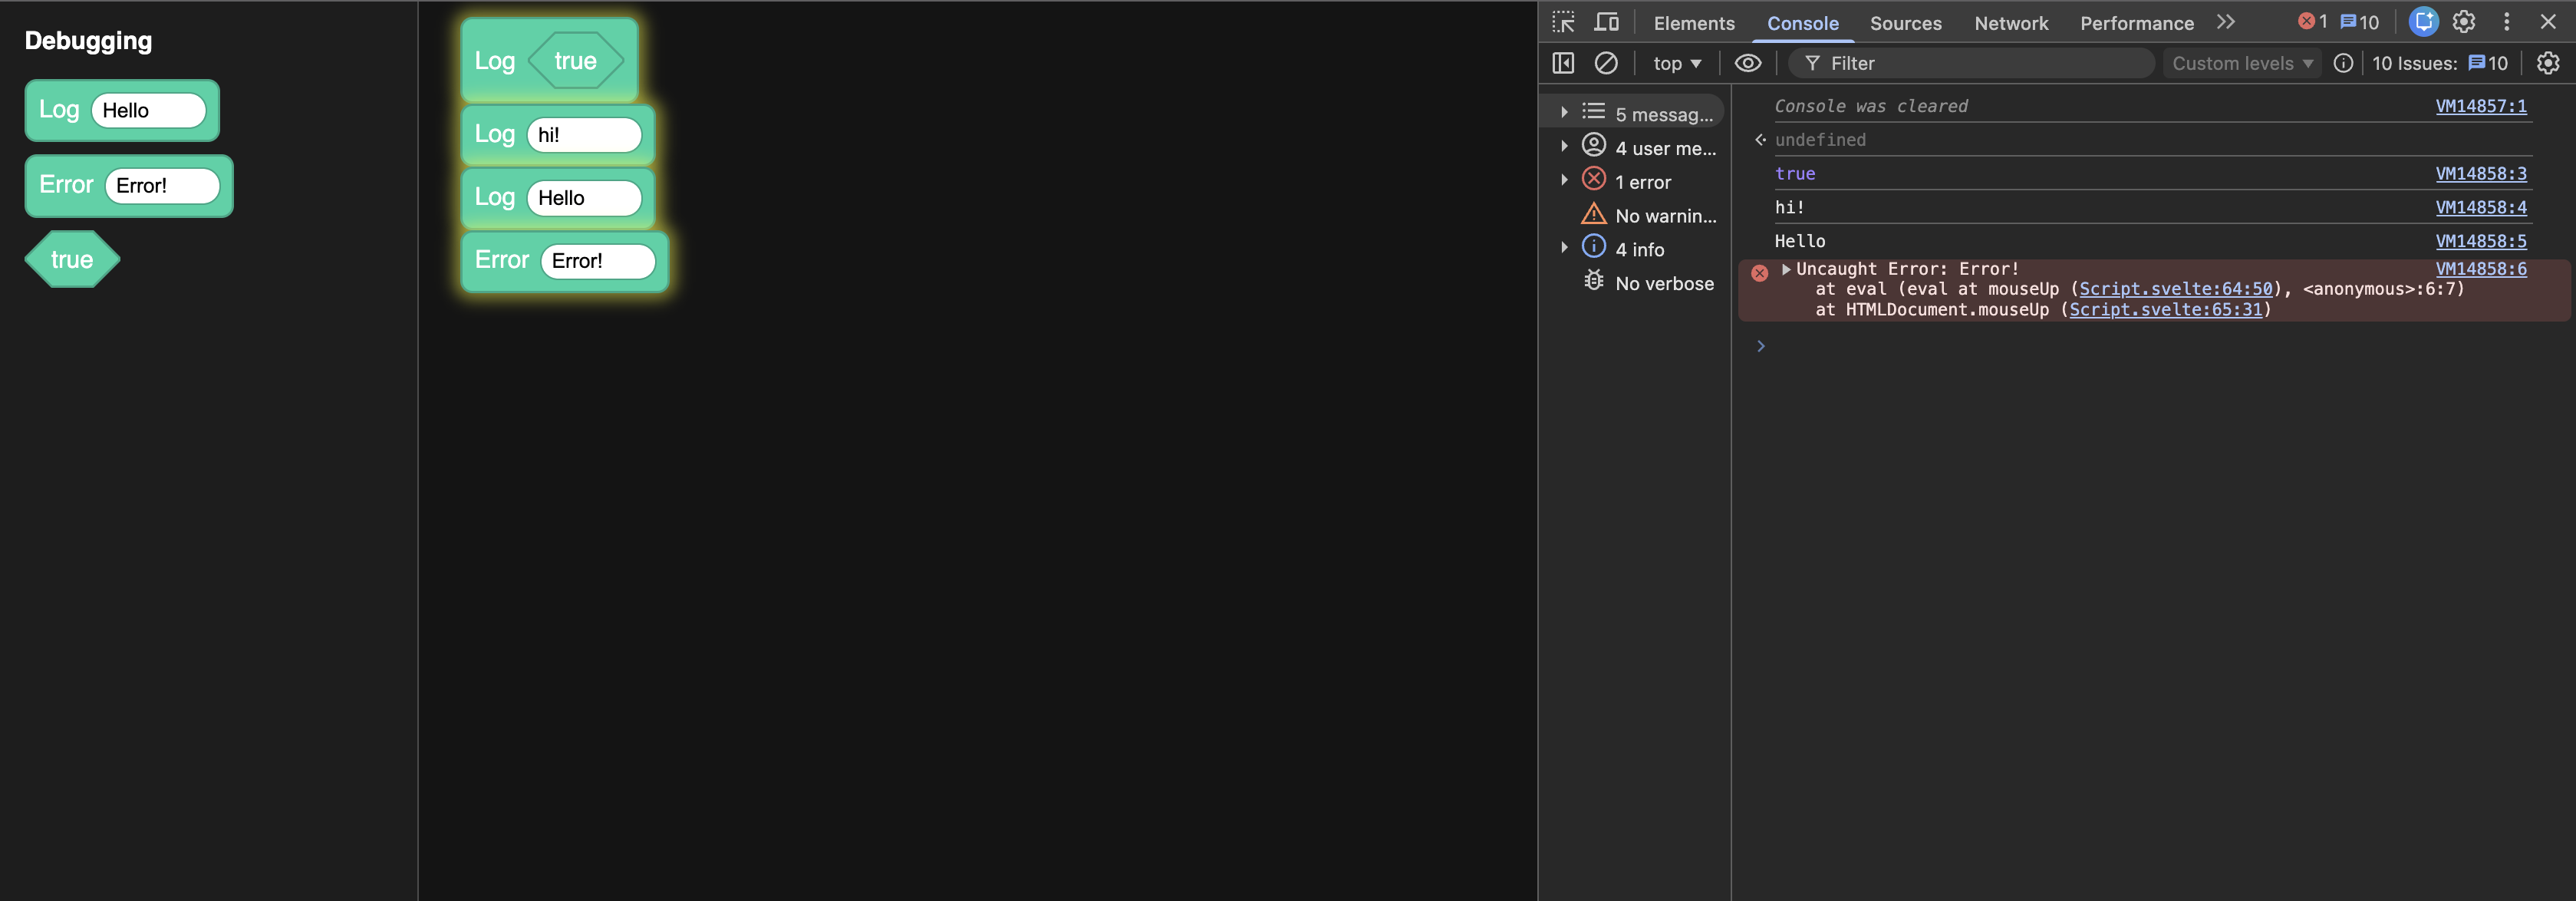Toggle the console sidebar panel
Screen dimensions: 2576x901
pos(1563,63)
